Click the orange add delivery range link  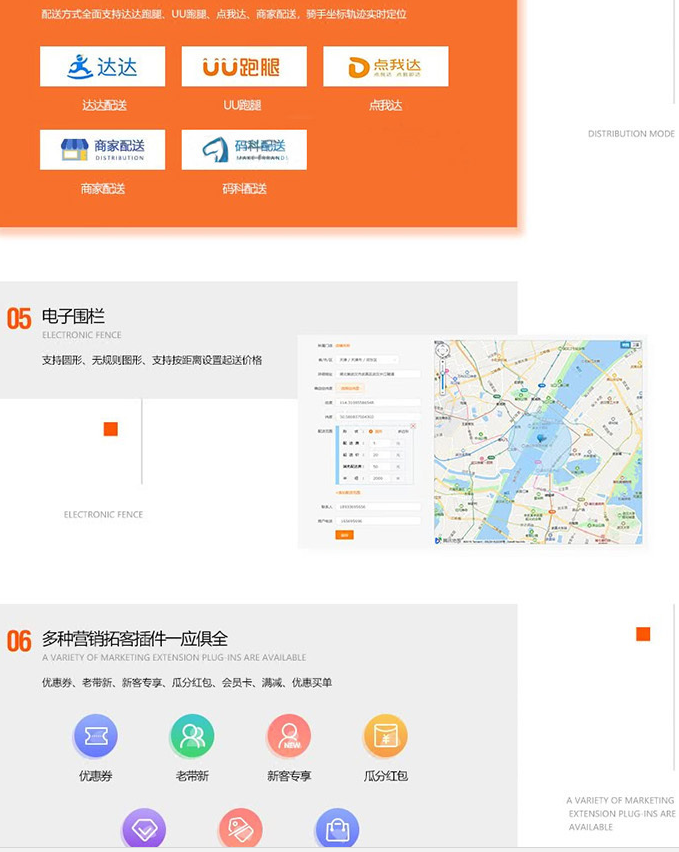pyautogui.click(x=348, y=493)
